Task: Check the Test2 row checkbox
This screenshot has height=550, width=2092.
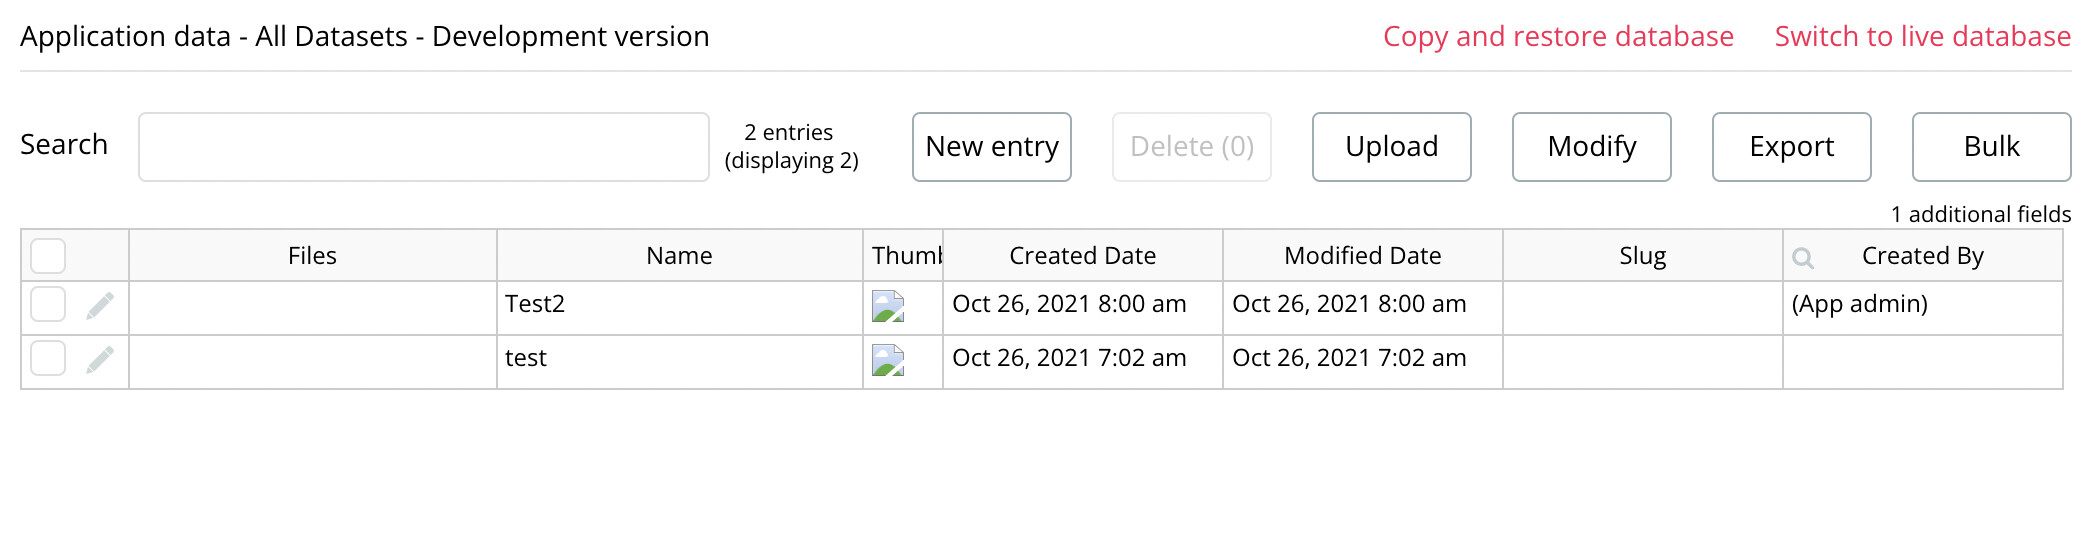Action: 48,304
